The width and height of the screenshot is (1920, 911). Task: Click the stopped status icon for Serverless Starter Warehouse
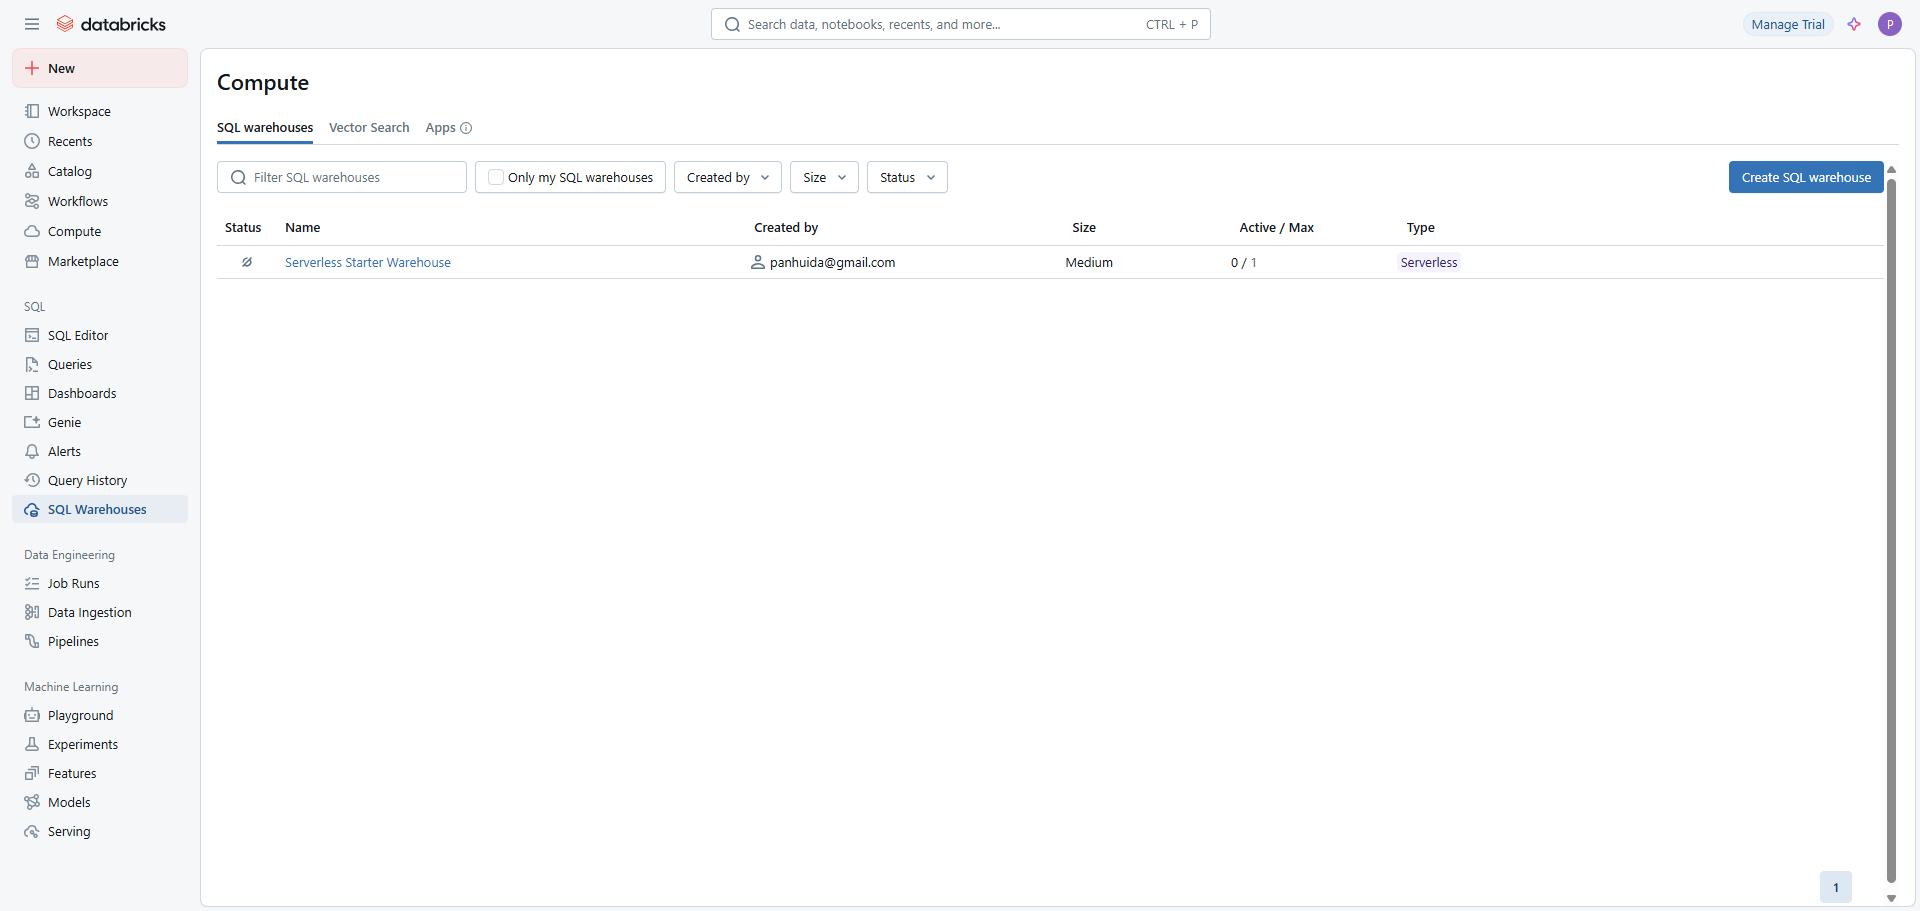coord(246,262)
